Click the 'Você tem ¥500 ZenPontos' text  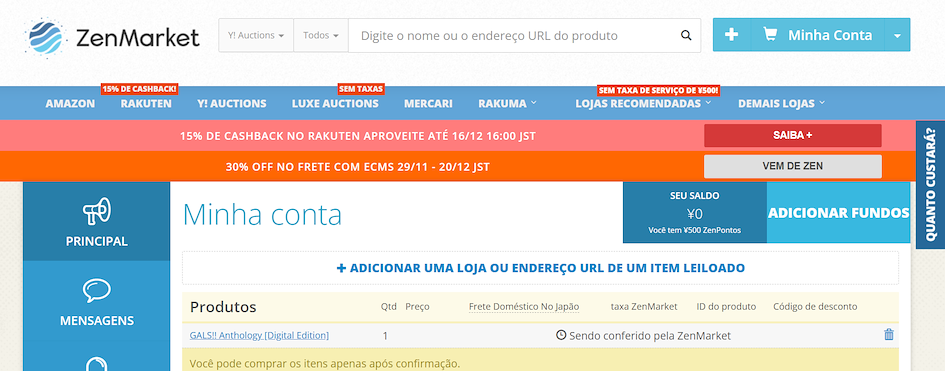pos(694,230)
